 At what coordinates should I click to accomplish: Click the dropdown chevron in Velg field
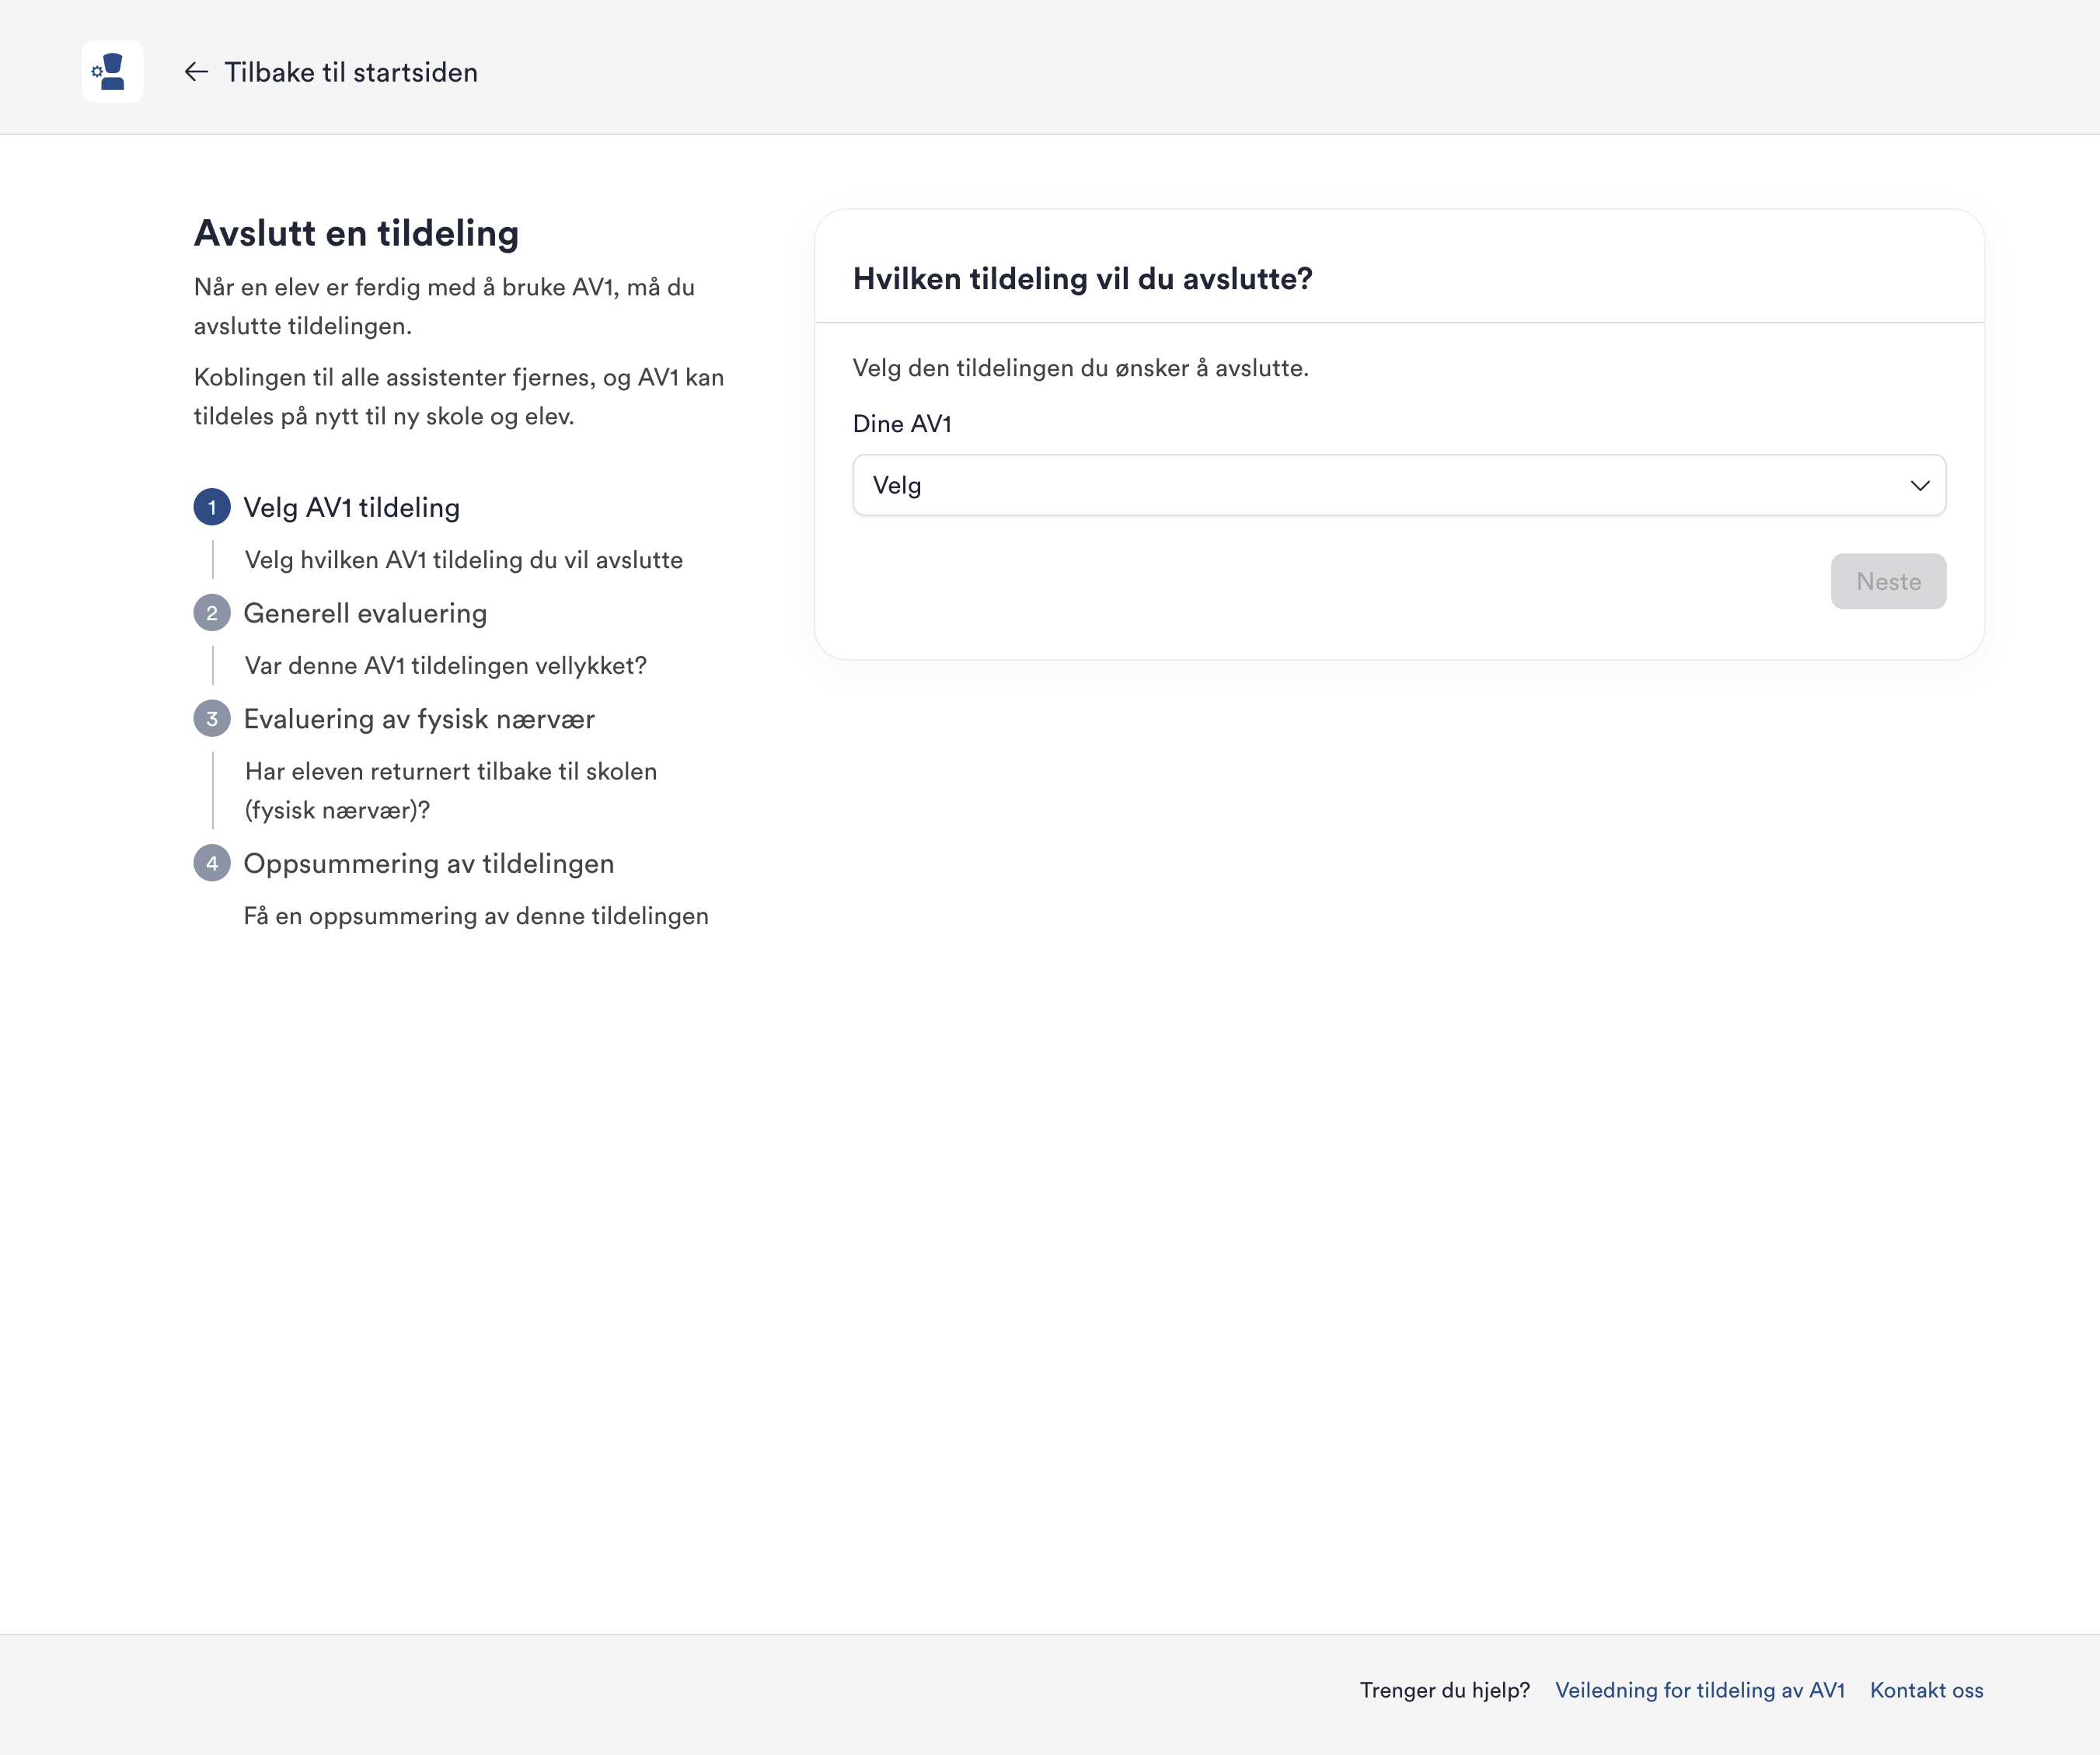1919,486
